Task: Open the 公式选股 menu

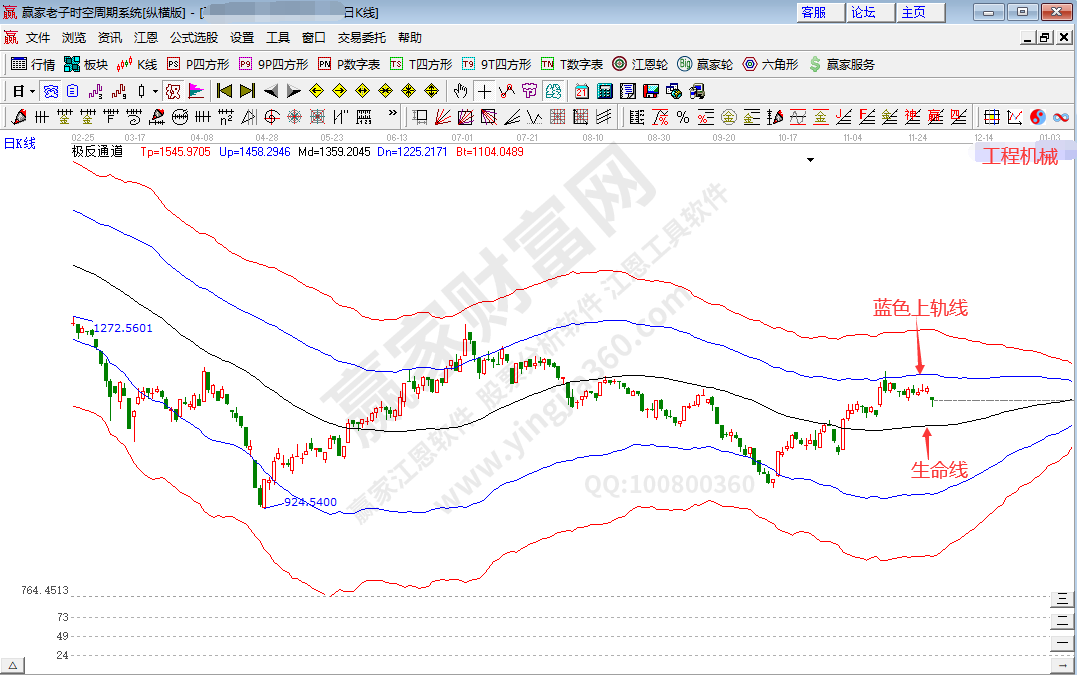Action: point(193,38)
